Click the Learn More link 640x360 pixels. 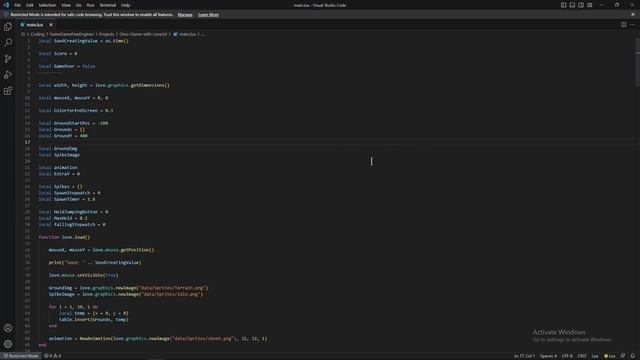pyautogui.click(x=208, y=15)
